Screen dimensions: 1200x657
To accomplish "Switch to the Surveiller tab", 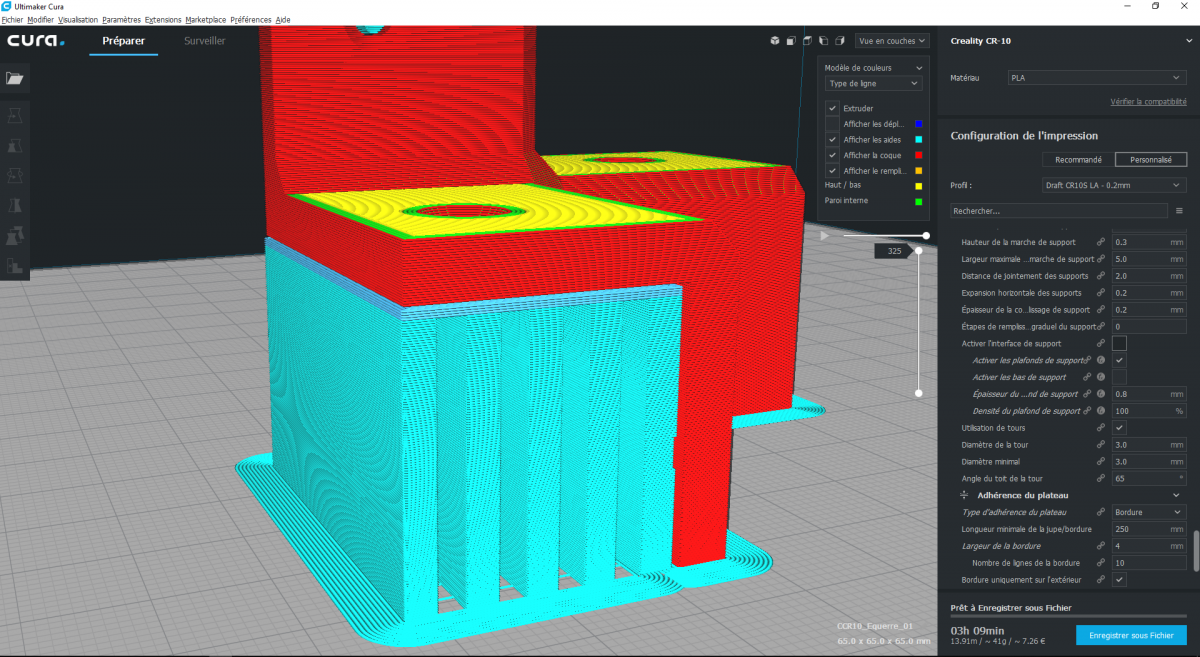I will click(204, 41).
